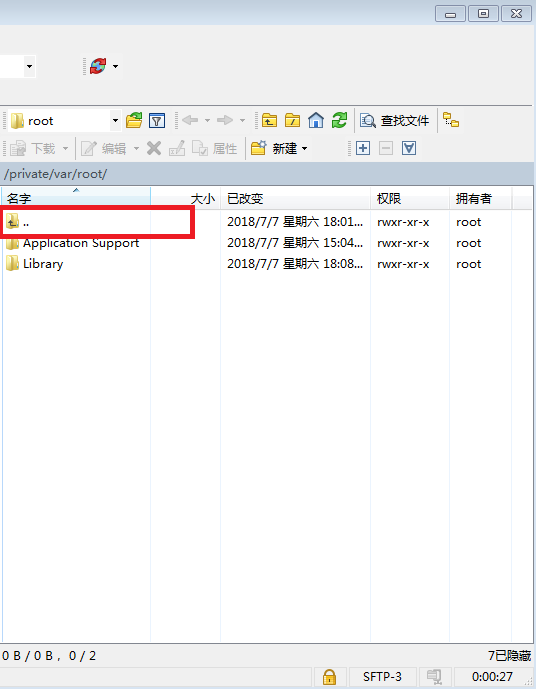This screenshot has height=689, width=536.
Task: Sort by the 已改变 column header
Action: [295, 199]
